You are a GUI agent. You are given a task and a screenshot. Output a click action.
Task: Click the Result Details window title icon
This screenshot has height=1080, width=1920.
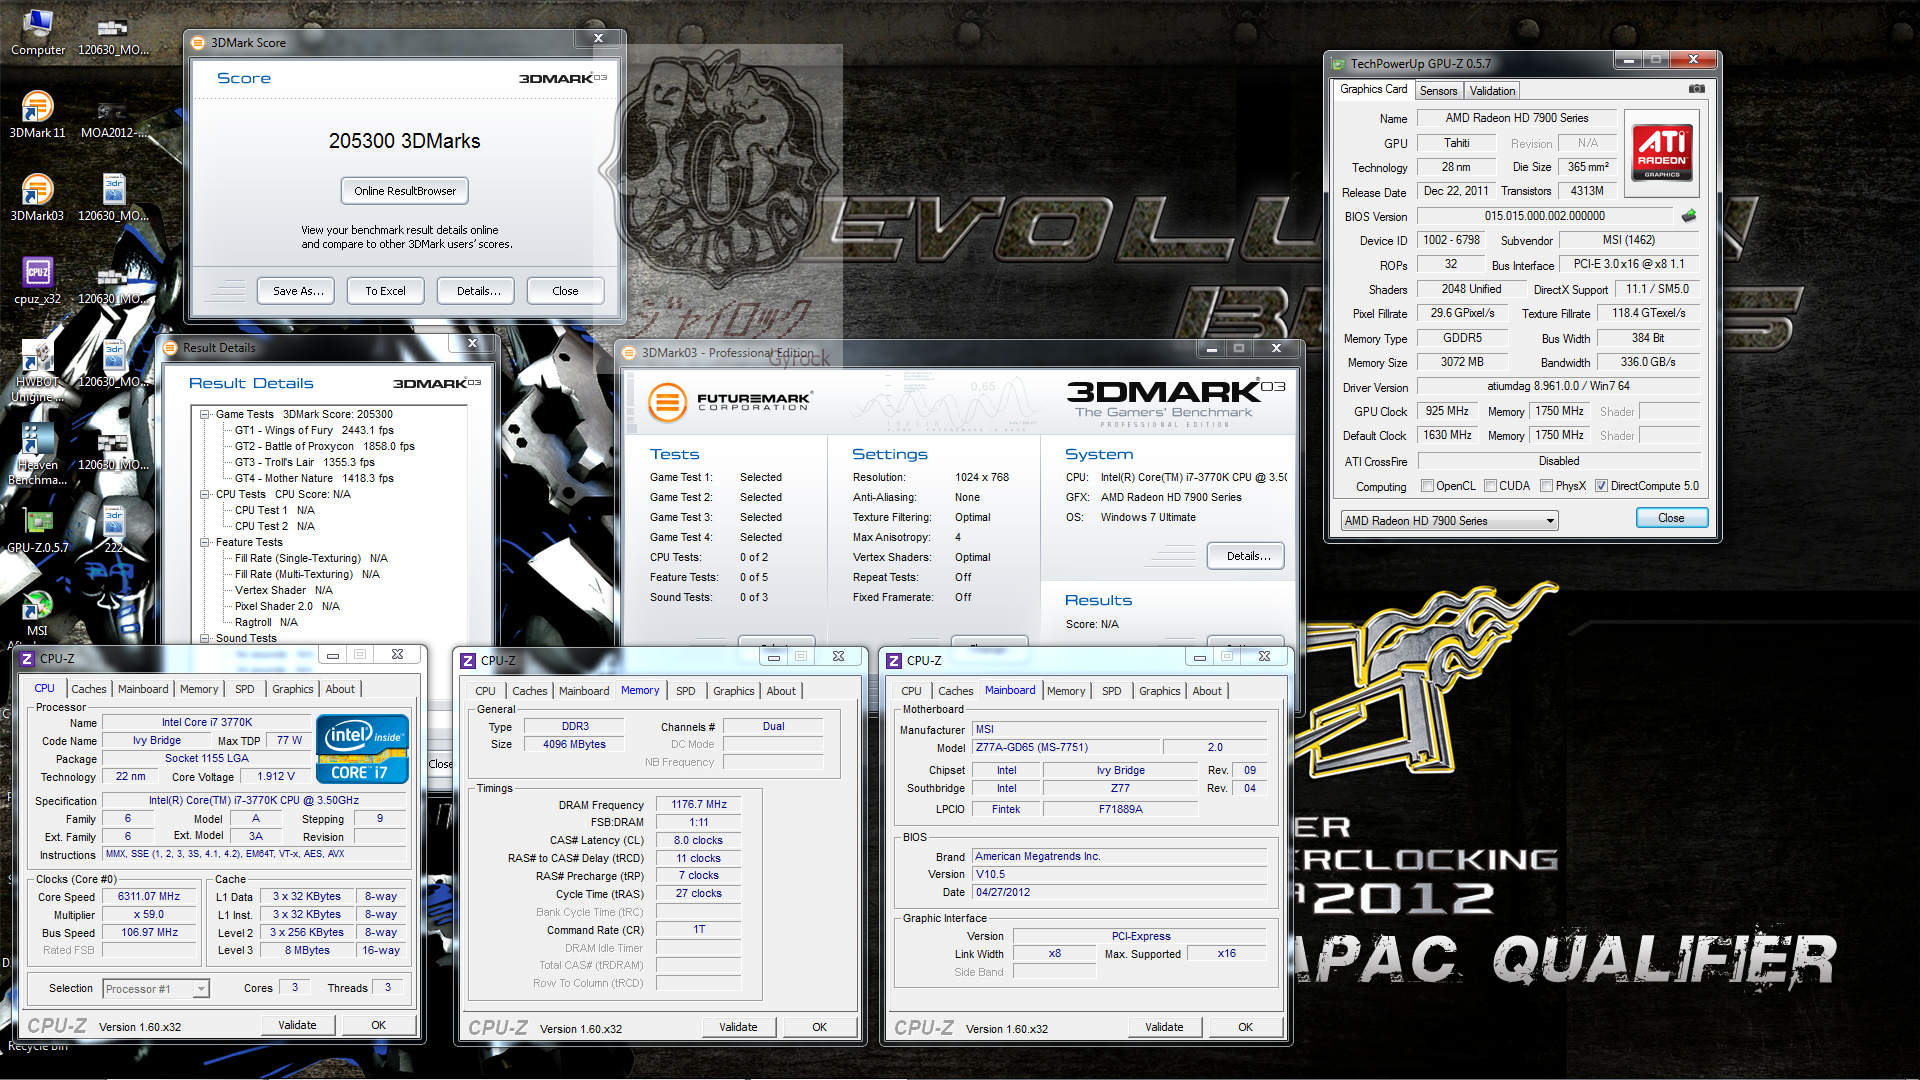pos(171,348)
